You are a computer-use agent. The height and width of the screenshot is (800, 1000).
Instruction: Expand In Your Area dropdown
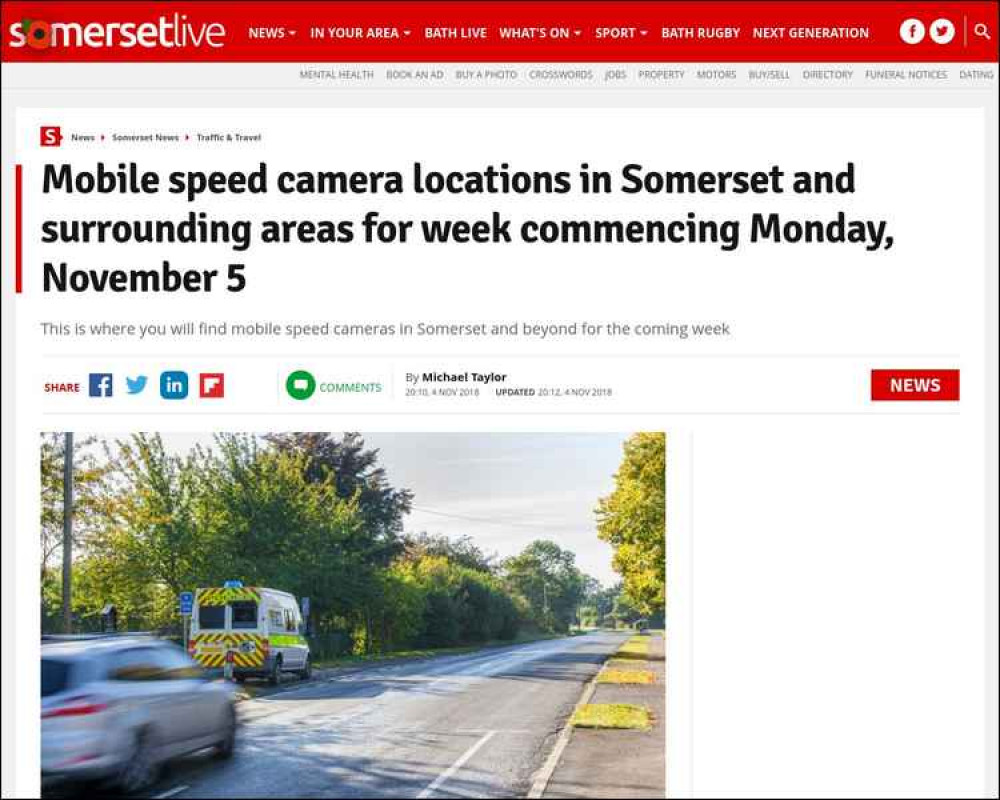(360, 33)
